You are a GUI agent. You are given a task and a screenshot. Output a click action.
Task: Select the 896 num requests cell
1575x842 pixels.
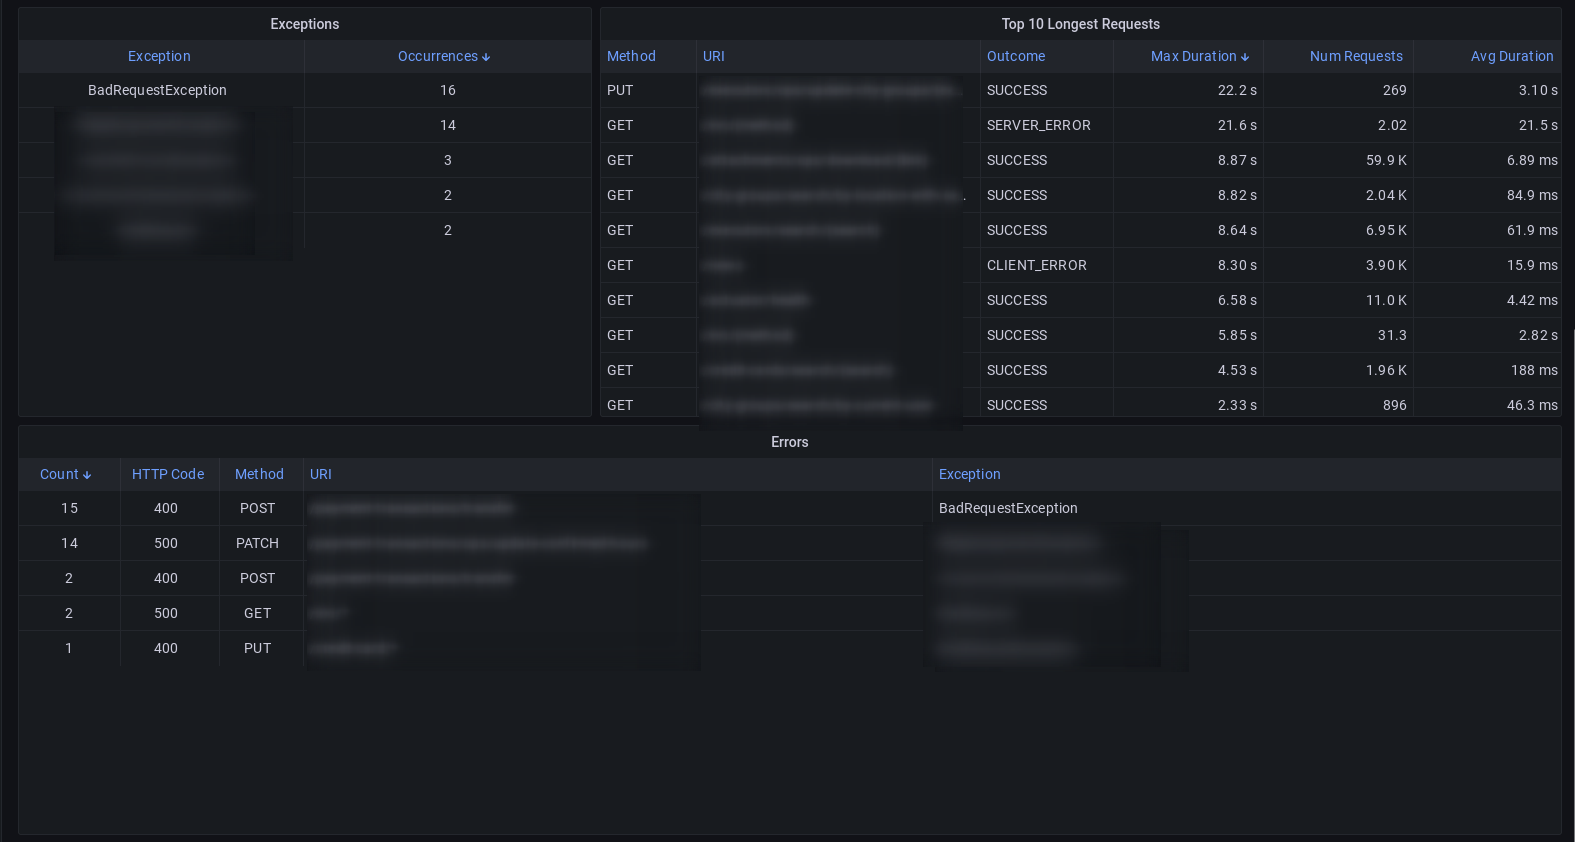tap(1395, 405)
